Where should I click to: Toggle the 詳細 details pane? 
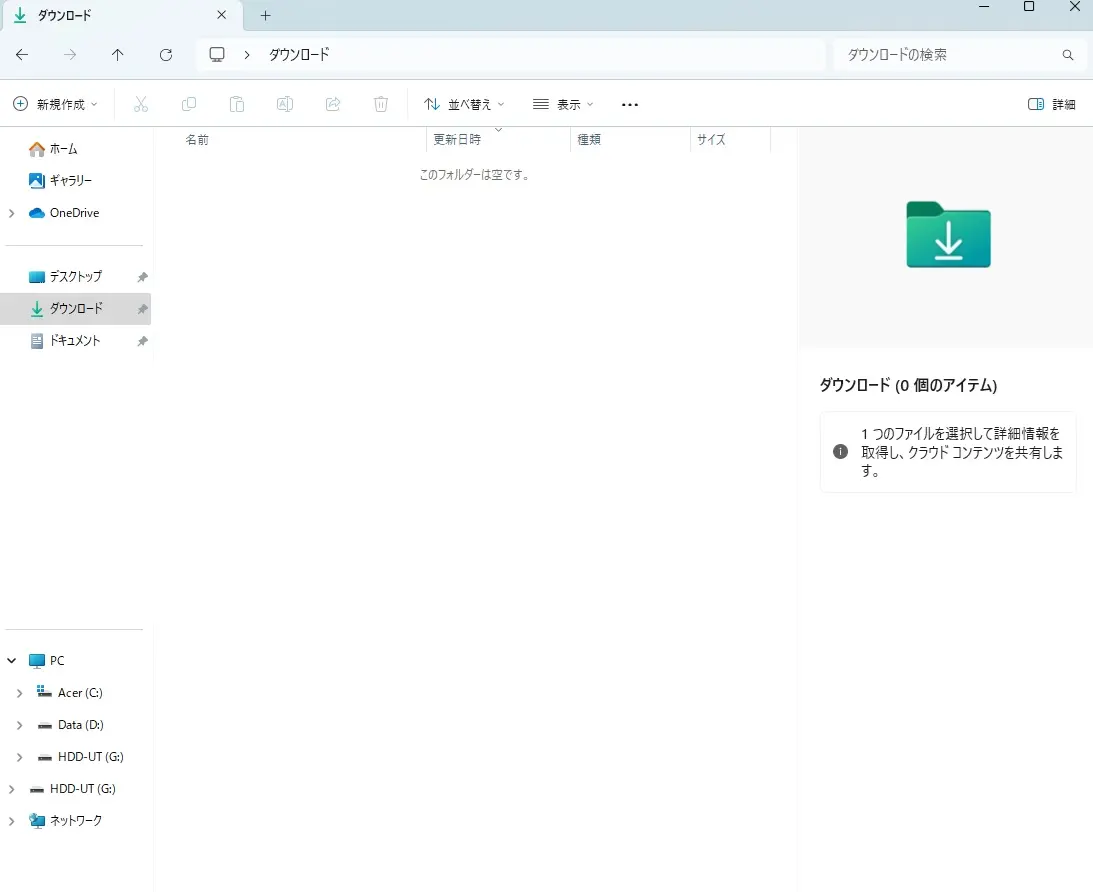[1051, 105]
